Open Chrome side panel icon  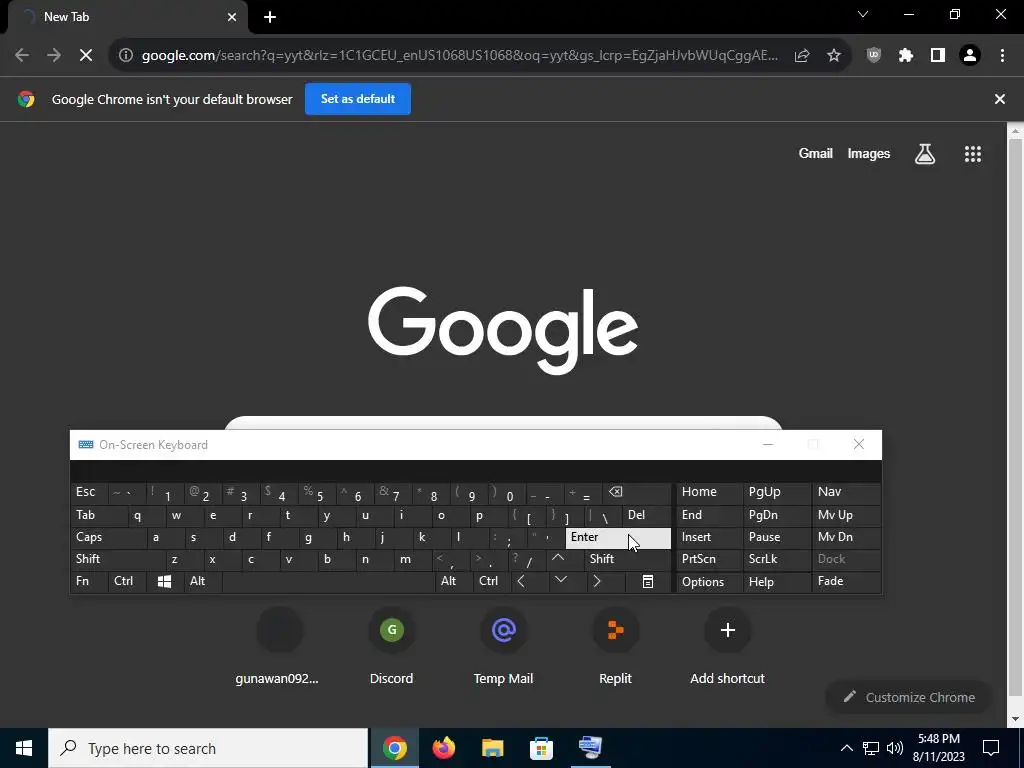[938, 56]
